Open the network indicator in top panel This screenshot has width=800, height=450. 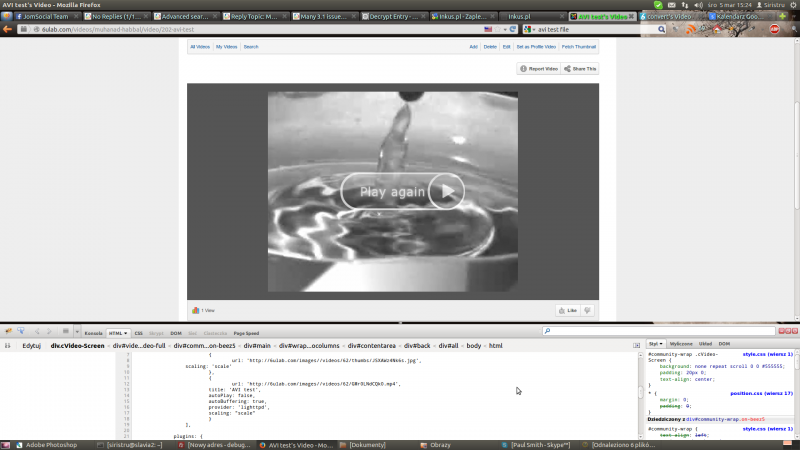click(685, 5)
